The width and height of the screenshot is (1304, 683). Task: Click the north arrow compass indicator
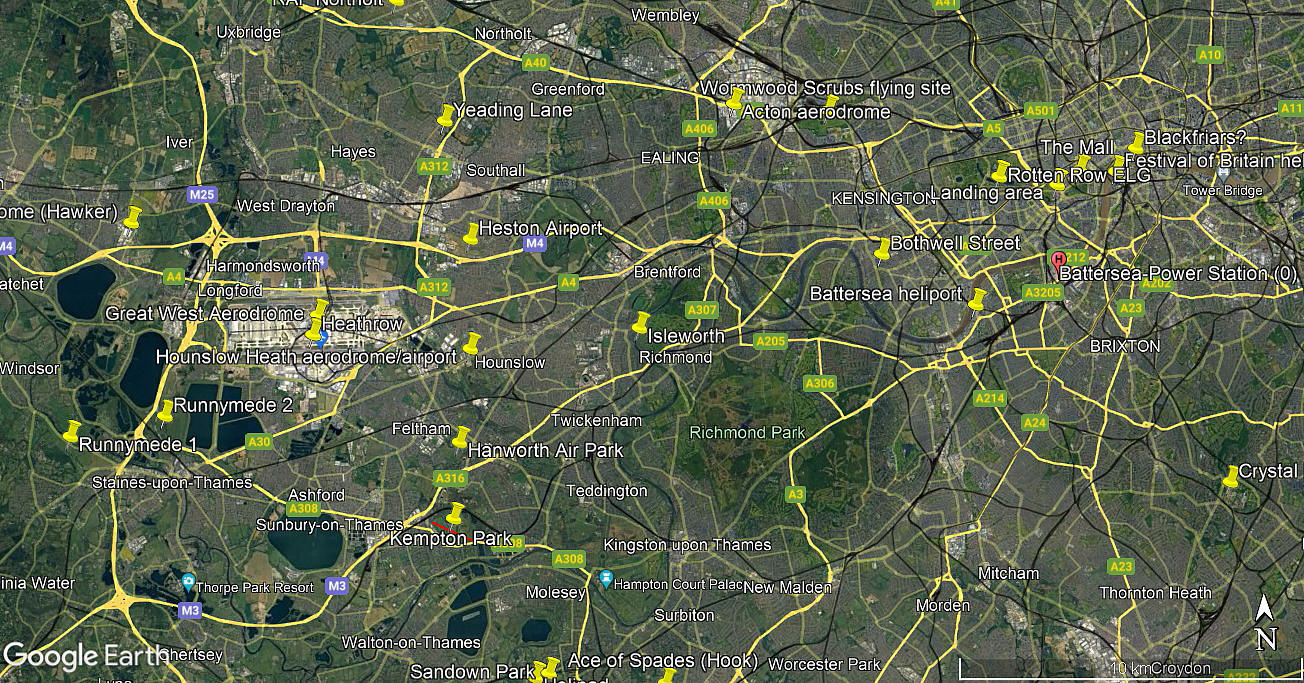pos(1265,622)
